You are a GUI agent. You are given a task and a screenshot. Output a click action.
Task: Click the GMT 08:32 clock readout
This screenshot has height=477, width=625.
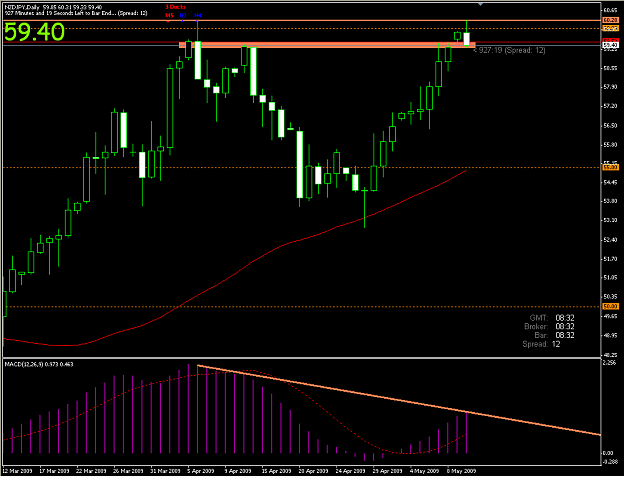pyautogui.click(x=552, y=318)
